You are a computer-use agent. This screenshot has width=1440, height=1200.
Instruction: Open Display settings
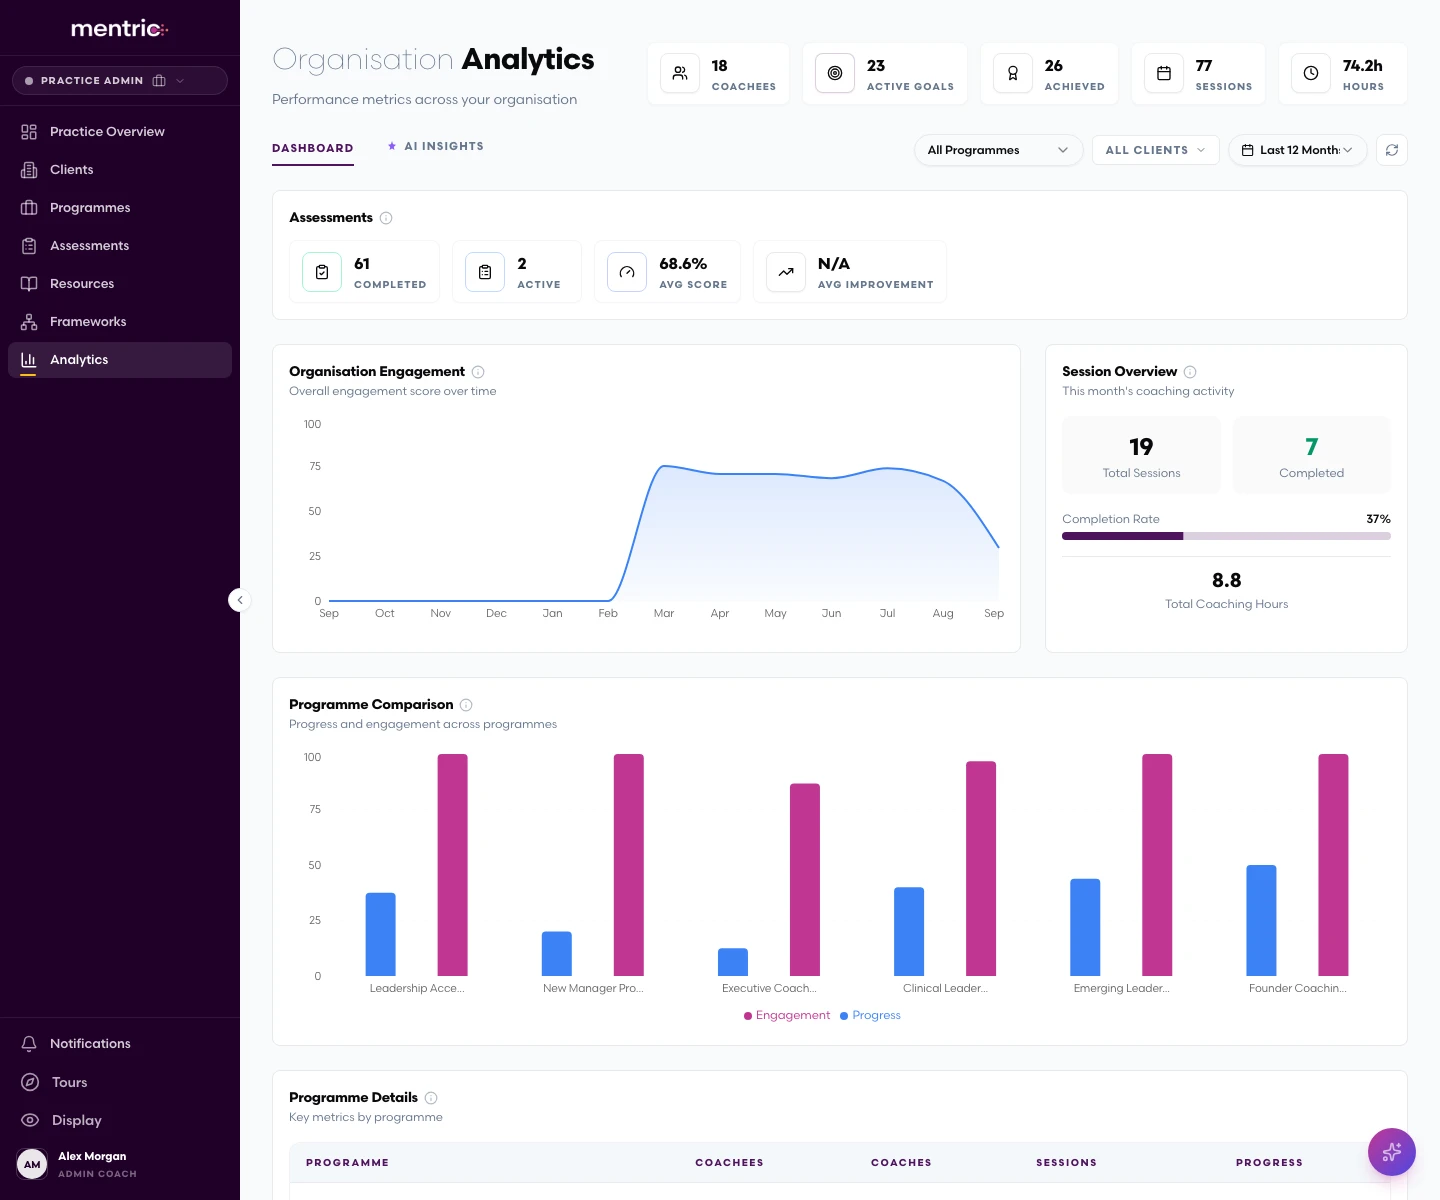click(x=120, y=1121)
